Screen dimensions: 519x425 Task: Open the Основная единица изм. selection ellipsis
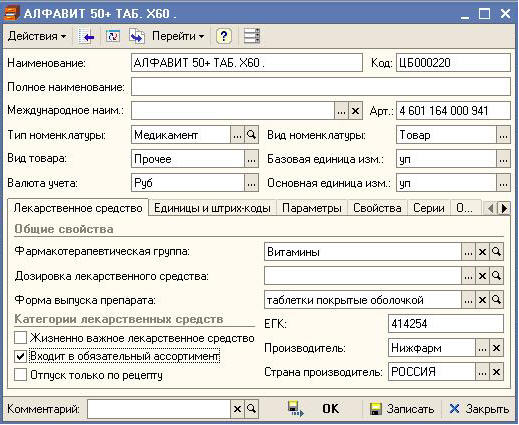[503, 183]
